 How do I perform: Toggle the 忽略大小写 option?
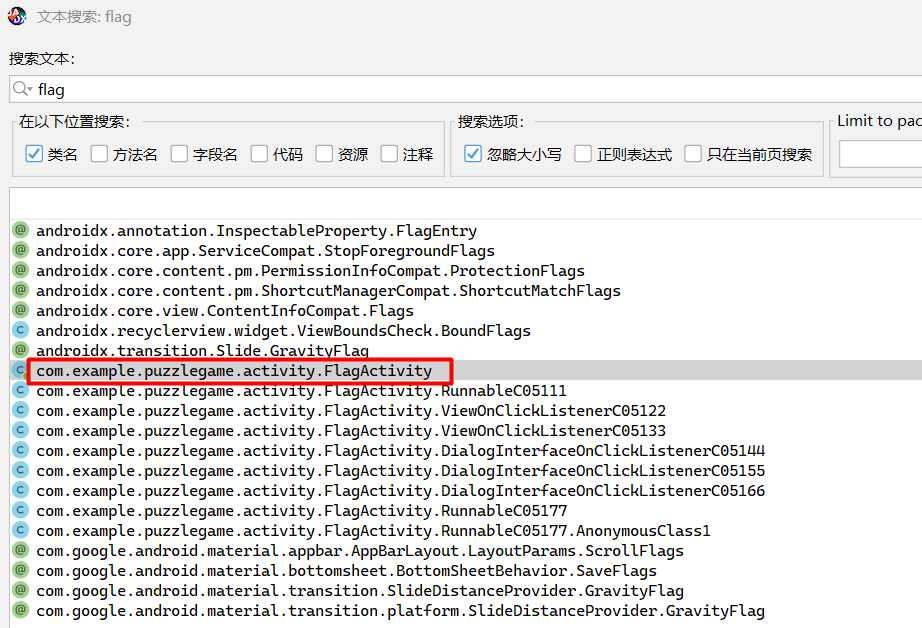point(473,154)
